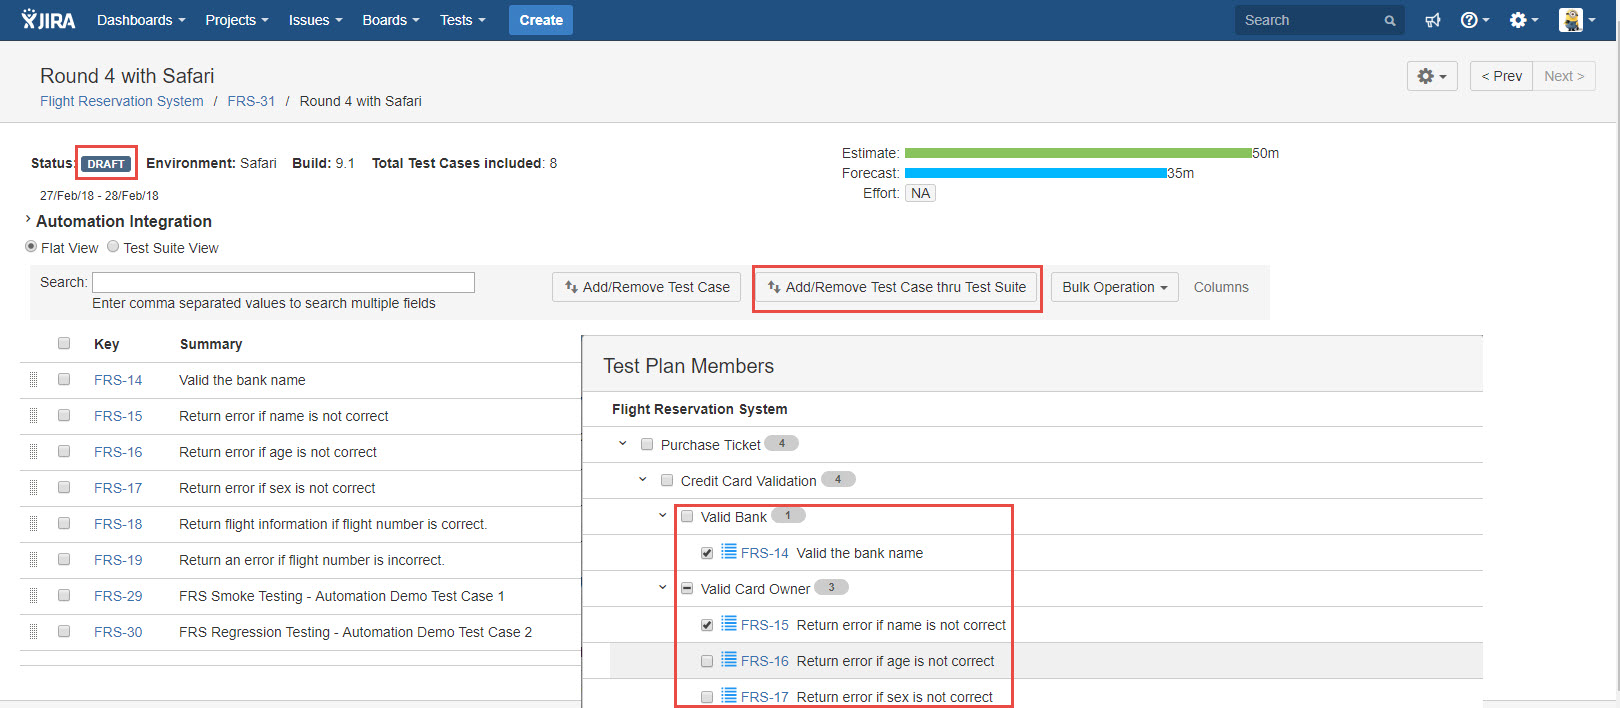Open the Columns link
The height and width of the screenshot is (708, 1620).
click(1221, 287)
